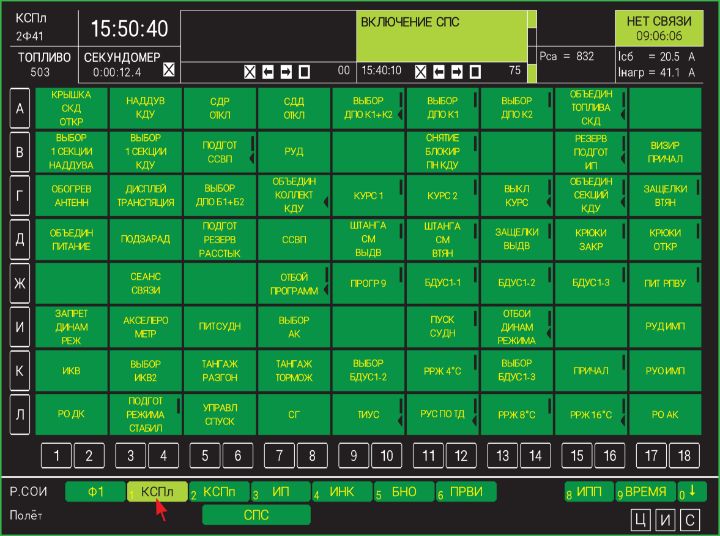Viewport: 720px width, 536px height.
Task: Click the X icon left of the 00 counter arrows
Action: tap(251, 71)
